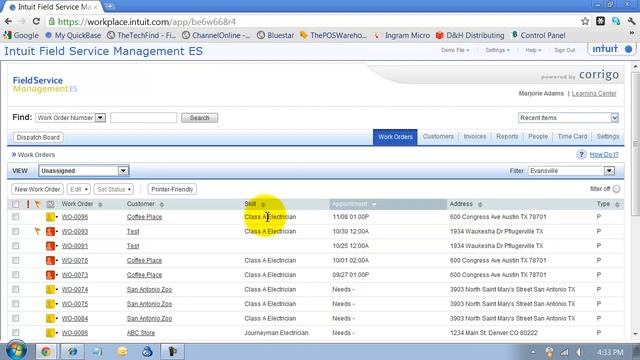The image size is (640, 360).
Task: Open status icon menu for WO-0074
Action: [51, 289]
